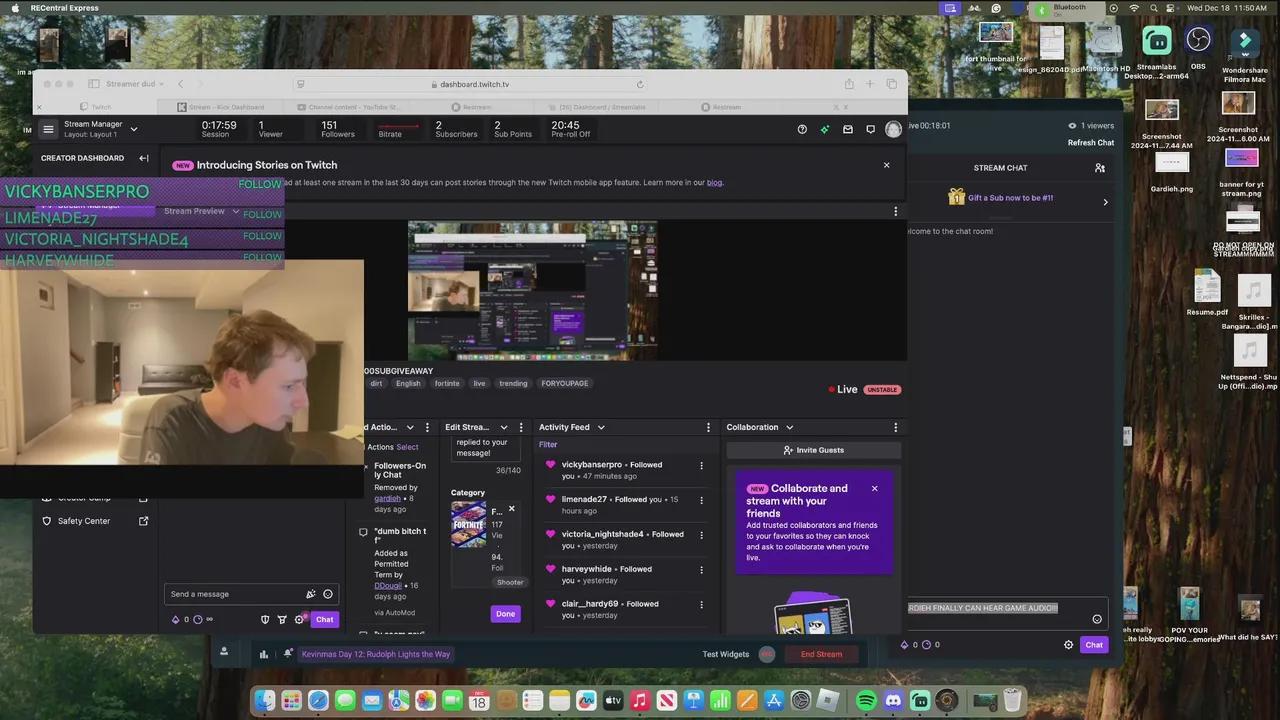
Task: Open Whispers envelope icon in dashboard top bar
Action: [x=847, y=129]
